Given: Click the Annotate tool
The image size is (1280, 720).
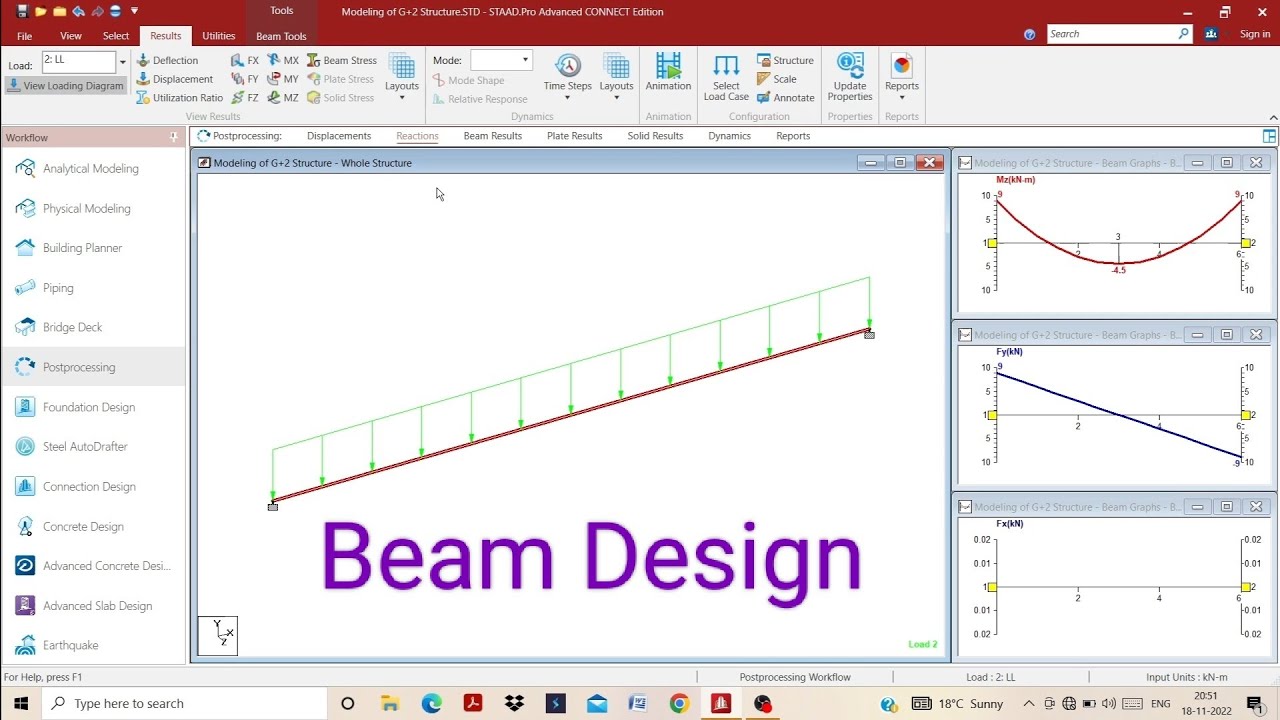Looking at the screenshot, I should tap(786, 98).
